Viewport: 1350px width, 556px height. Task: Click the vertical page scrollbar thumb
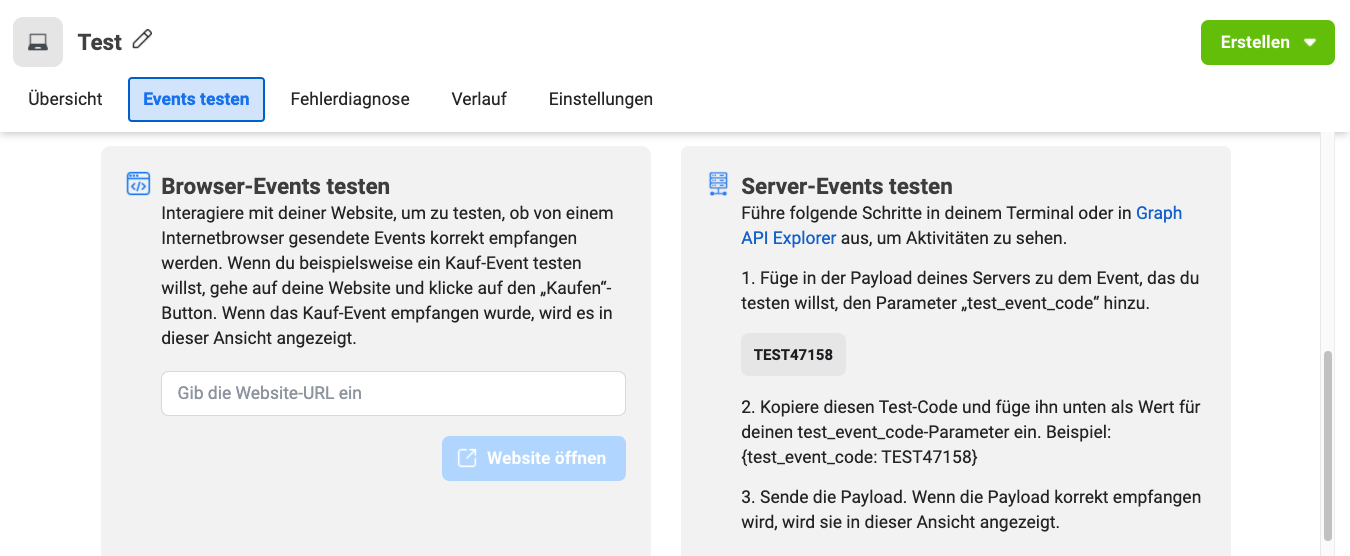(x=1328, y=445)
